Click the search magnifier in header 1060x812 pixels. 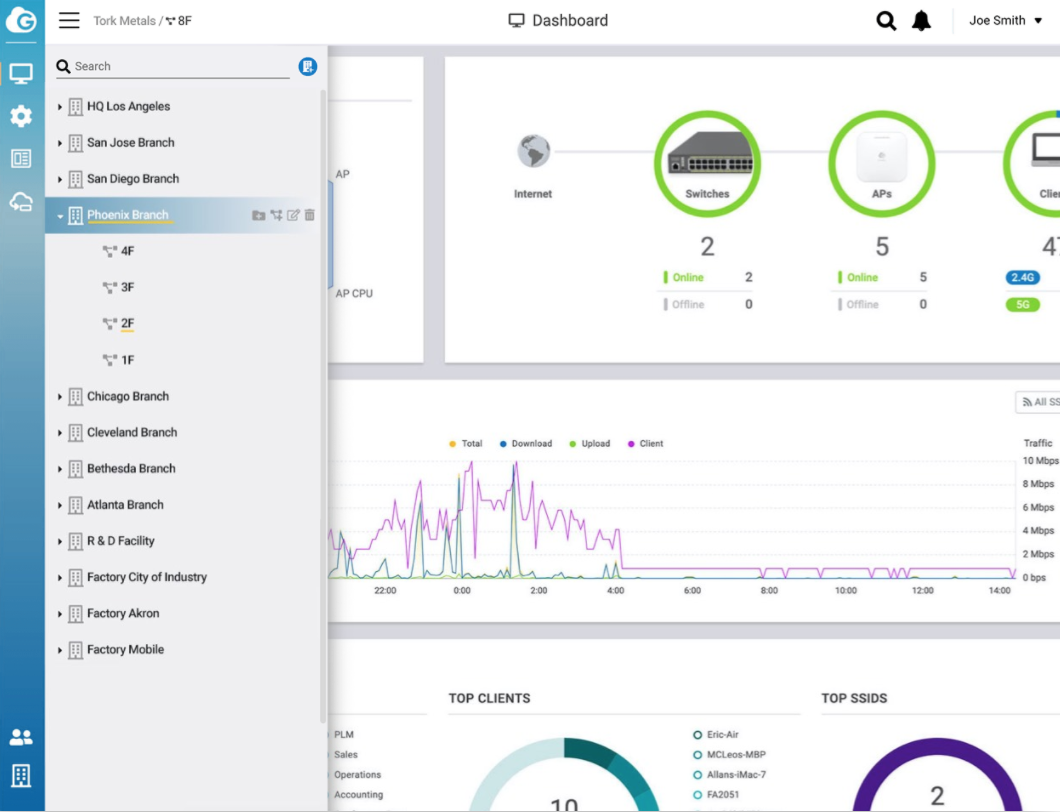886,21
